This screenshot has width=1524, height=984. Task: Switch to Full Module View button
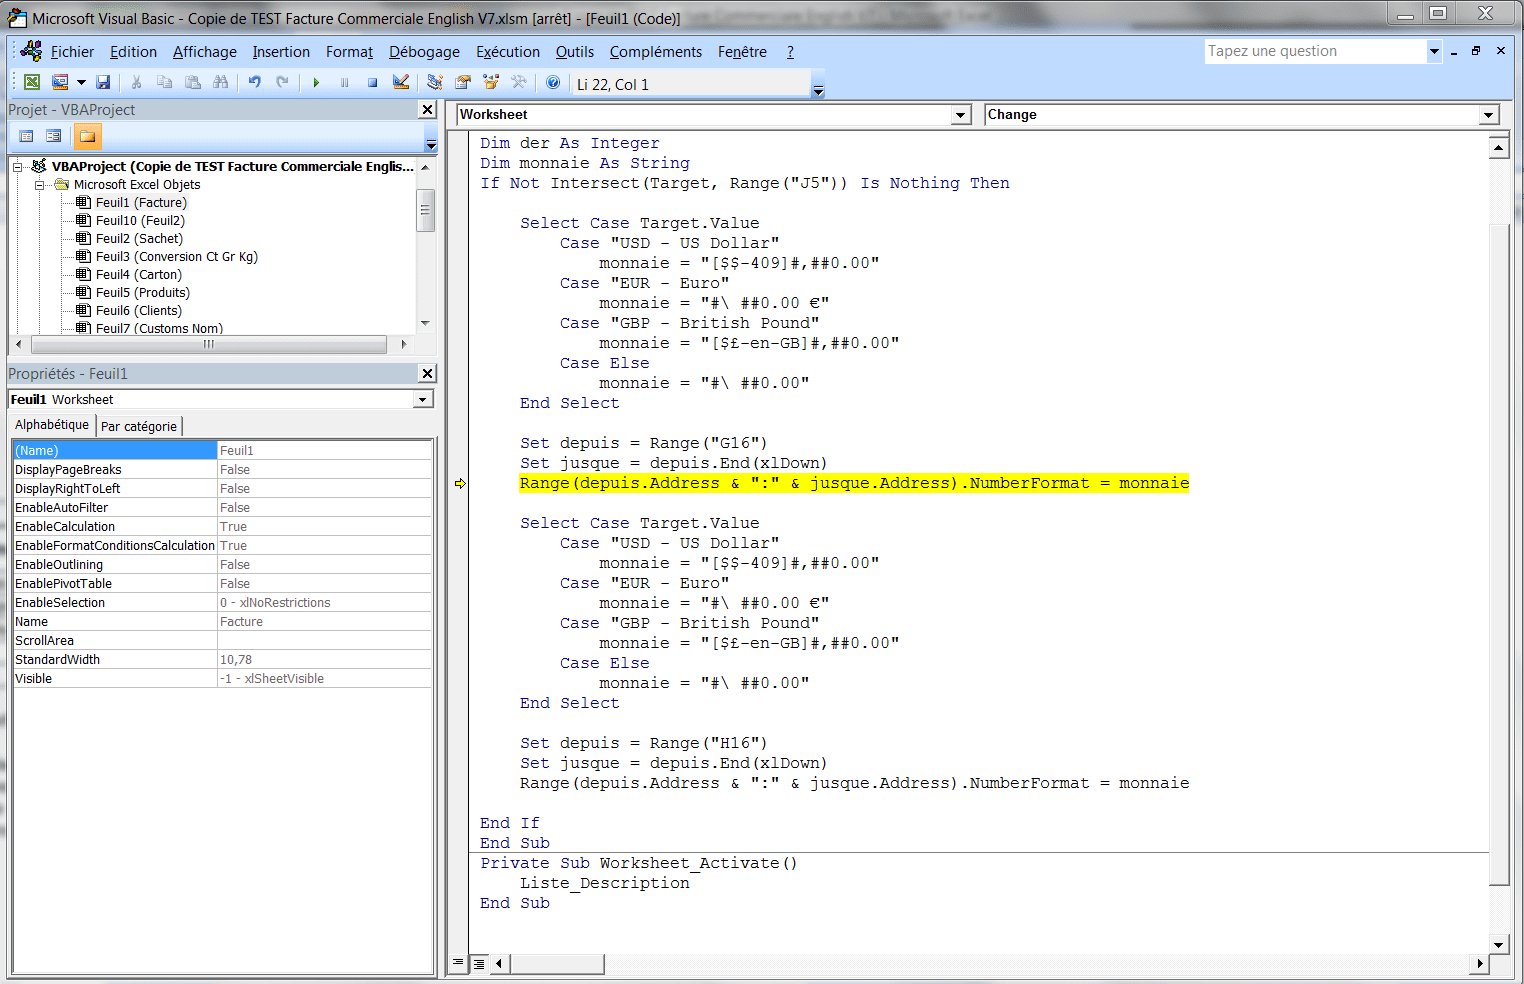[479, 963]
